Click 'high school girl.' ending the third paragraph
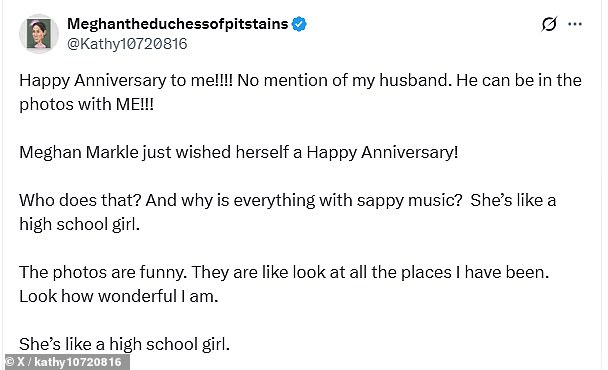 (79, 225)
